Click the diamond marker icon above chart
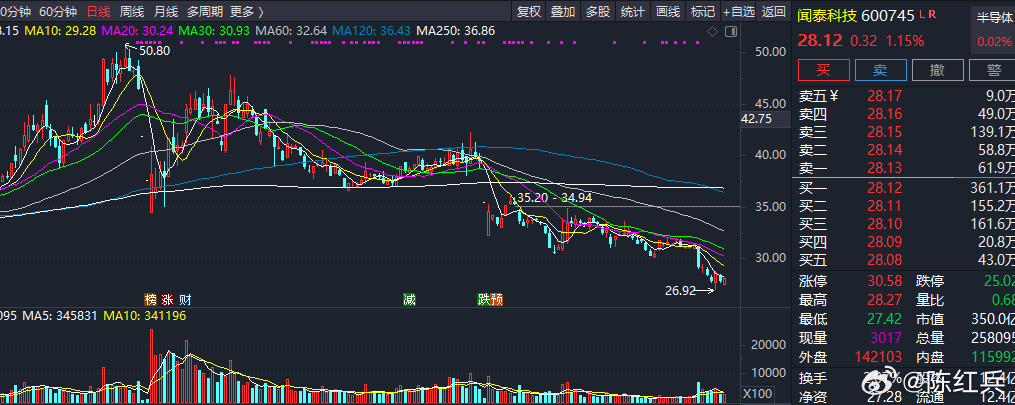Screen dimensions: 1015x405 pyautogui.click(x=713, y=31)
